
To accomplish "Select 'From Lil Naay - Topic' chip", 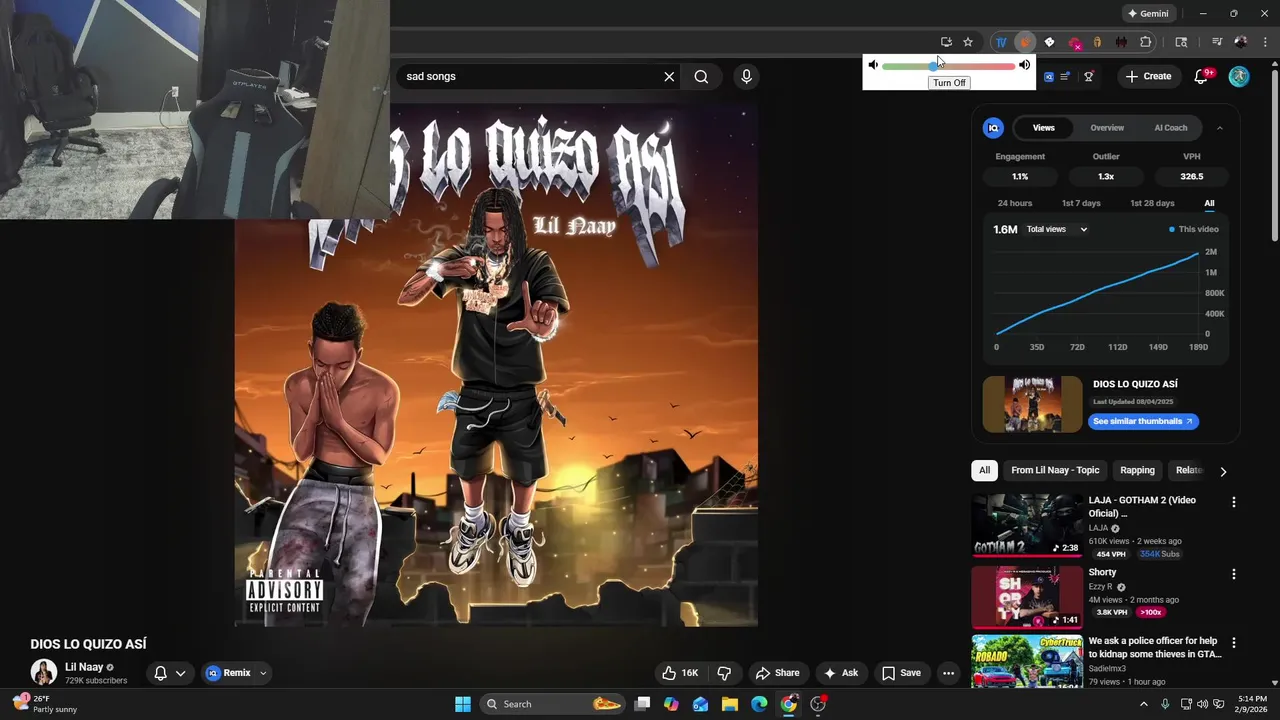I will (x=1055, y=470).
